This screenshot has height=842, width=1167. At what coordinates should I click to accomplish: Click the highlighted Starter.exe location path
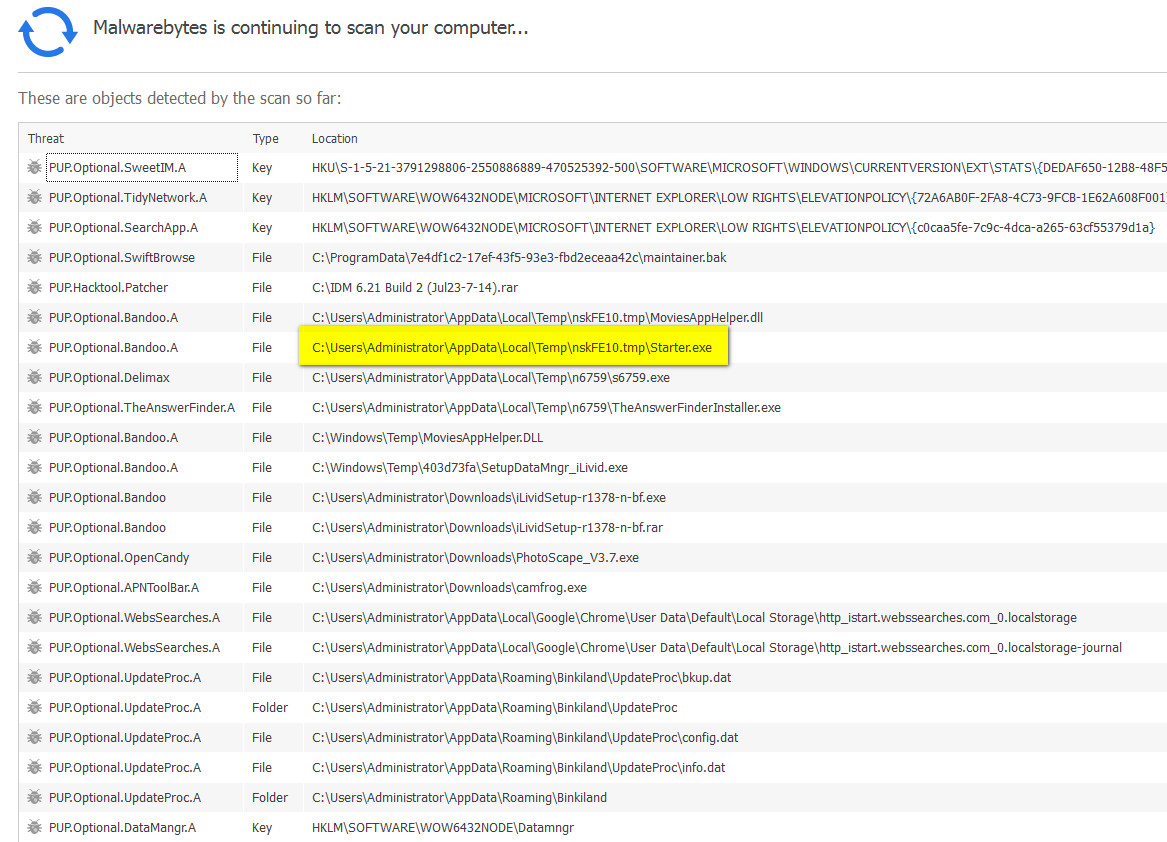[x=512, y=348]
